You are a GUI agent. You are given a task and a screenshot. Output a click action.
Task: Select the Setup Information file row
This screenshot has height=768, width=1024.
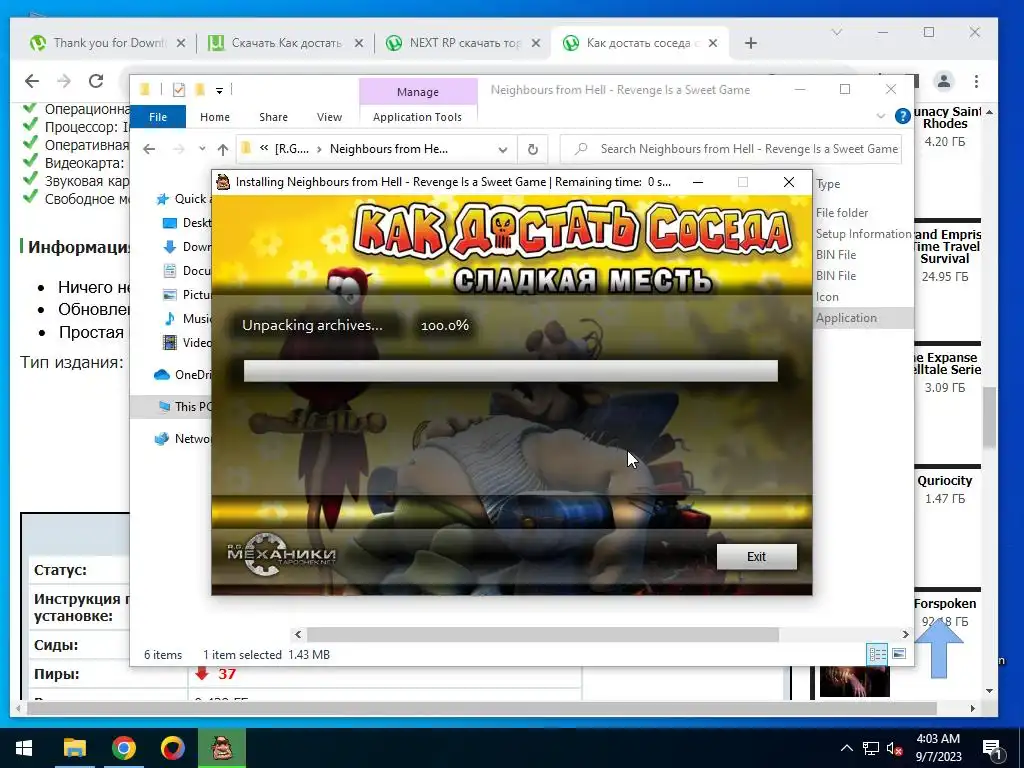click(x=863, y=234)
